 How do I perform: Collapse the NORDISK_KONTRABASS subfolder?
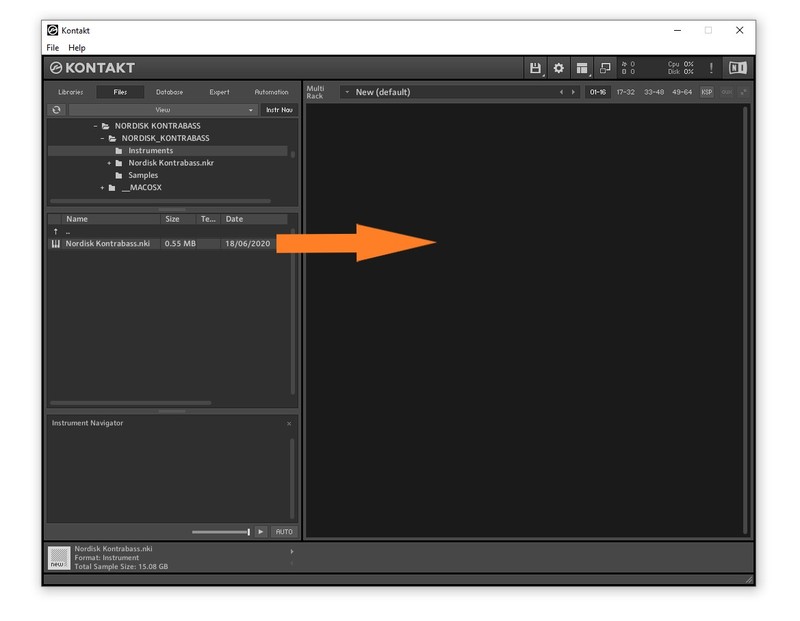[102, 138]
